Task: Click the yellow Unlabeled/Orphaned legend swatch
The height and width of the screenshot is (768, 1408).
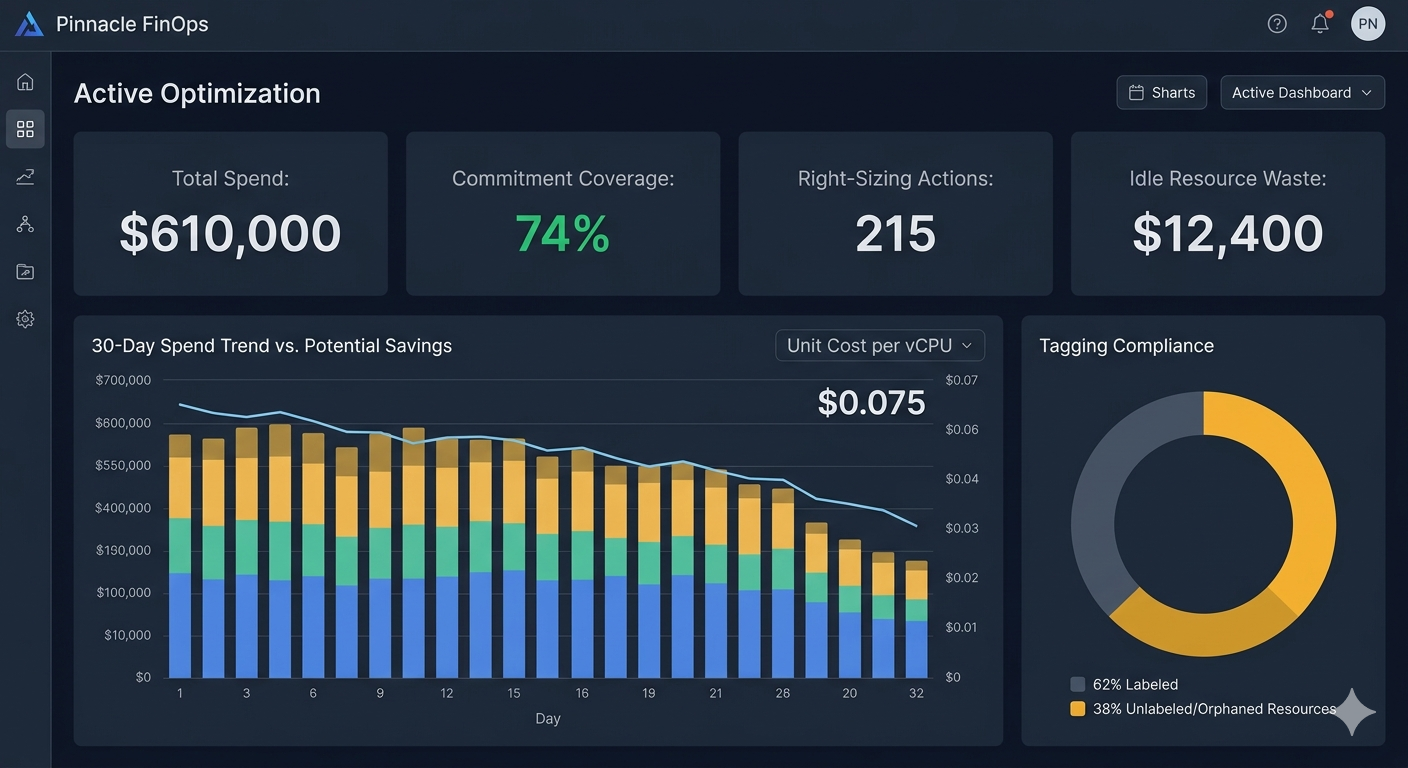Action: 1078,709
